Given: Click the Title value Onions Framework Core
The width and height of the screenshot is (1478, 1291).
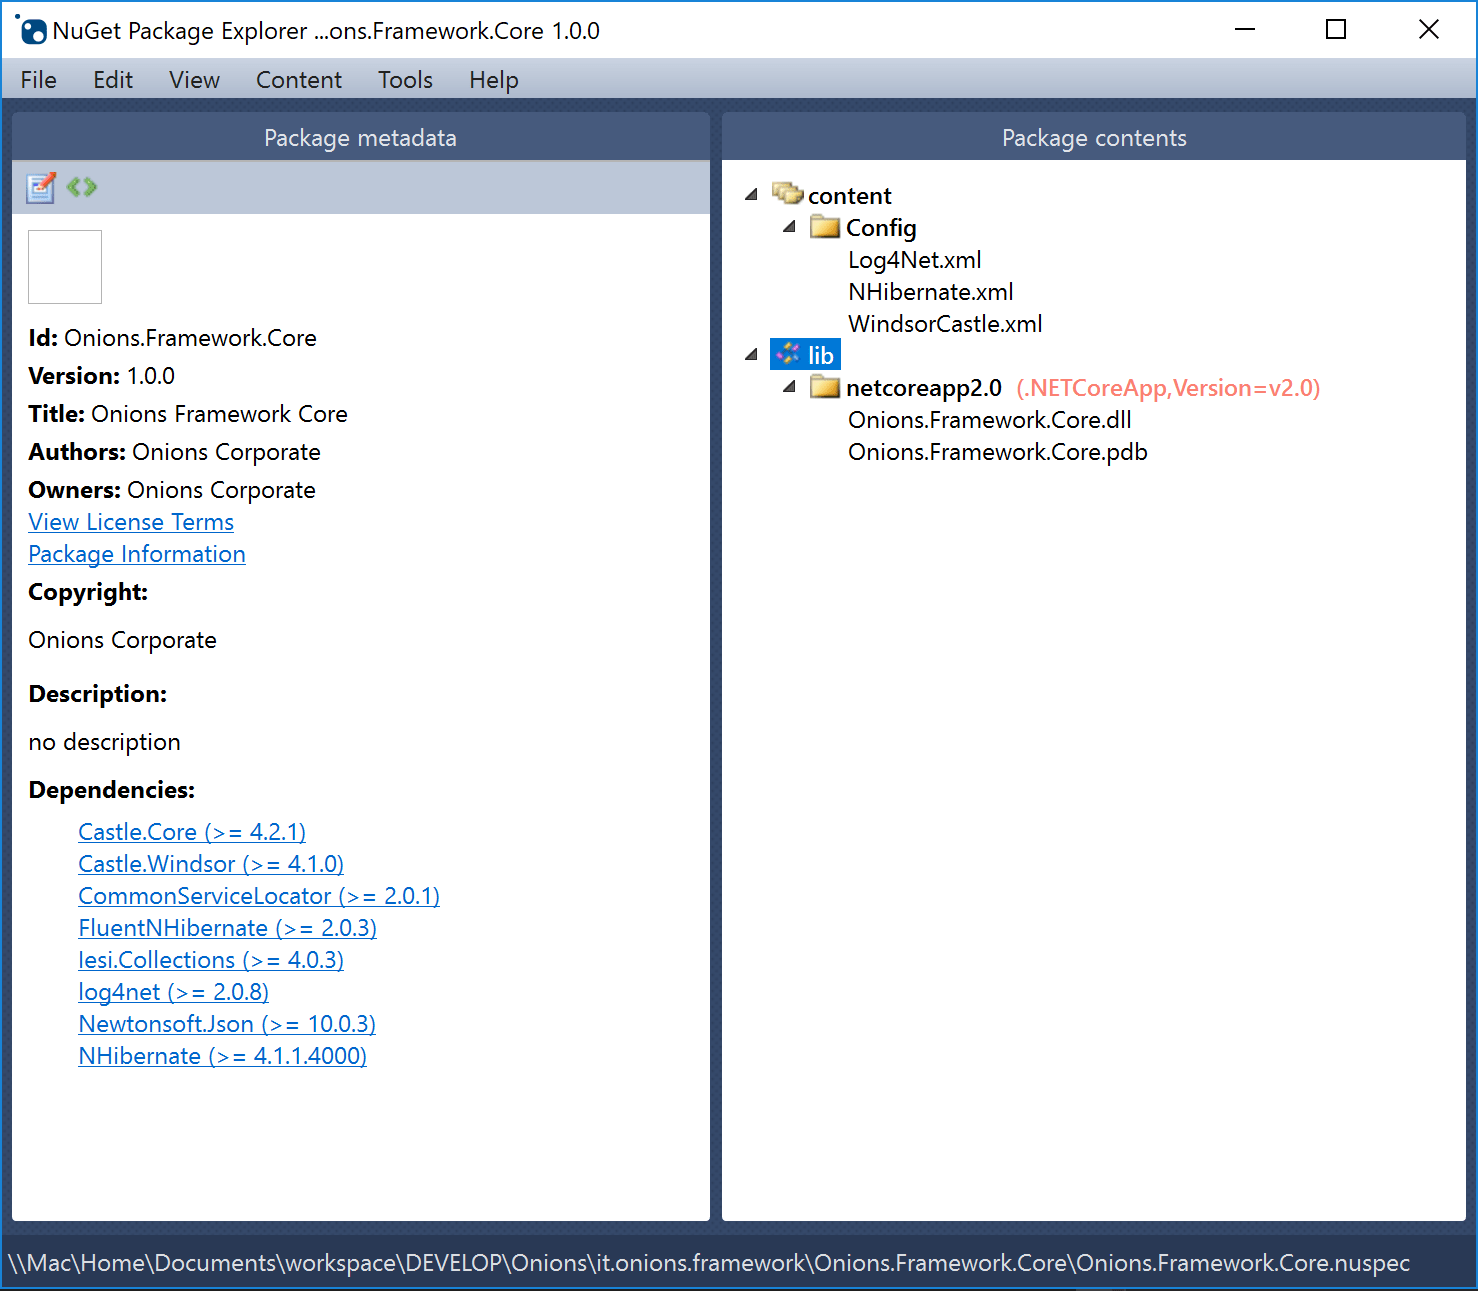Looking at the screenshot, I should [x=220, y=414].
